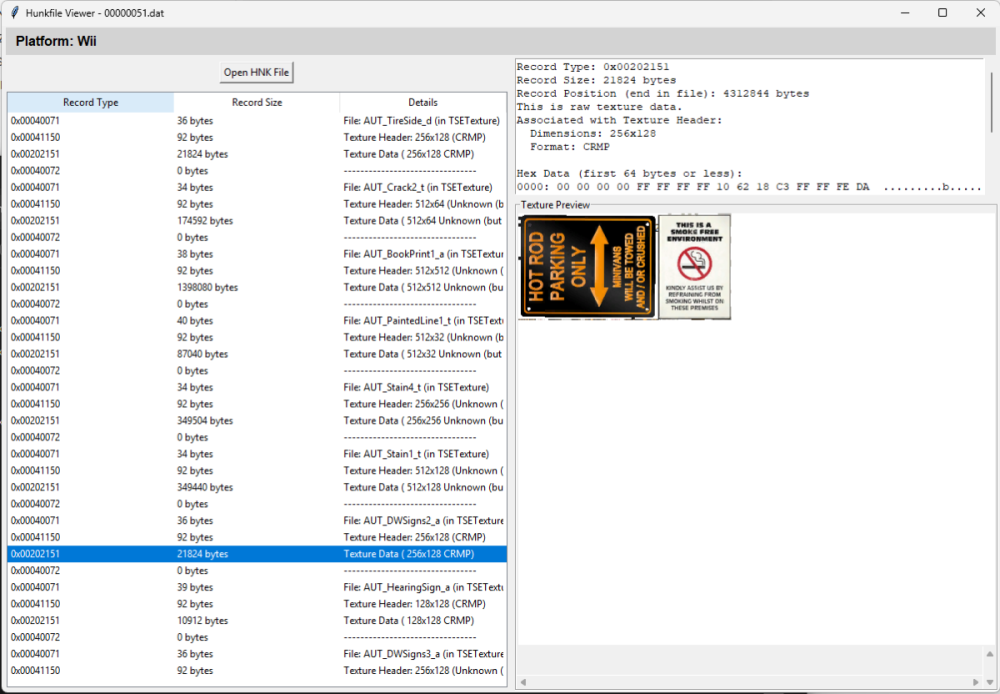The image size is (1000, 694).
Task: Select the AUT_Crack2_t file record
Action: tap(256, 187)
